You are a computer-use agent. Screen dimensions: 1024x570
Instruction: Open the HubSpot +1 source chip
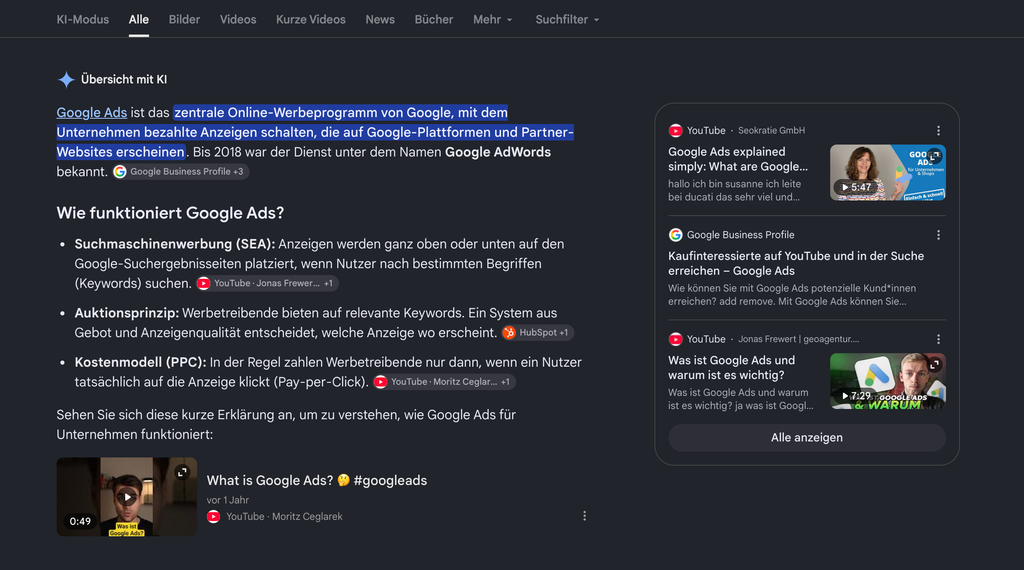(x=537, y=332)
